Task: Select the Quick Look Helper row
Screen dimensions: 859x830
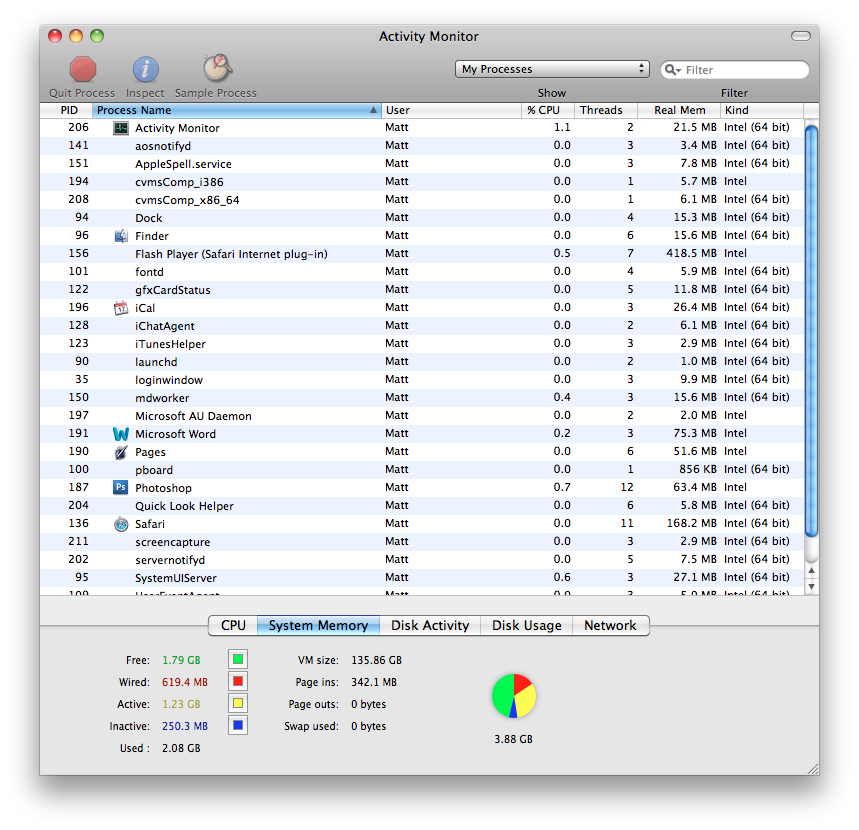Action: point(422,506)
